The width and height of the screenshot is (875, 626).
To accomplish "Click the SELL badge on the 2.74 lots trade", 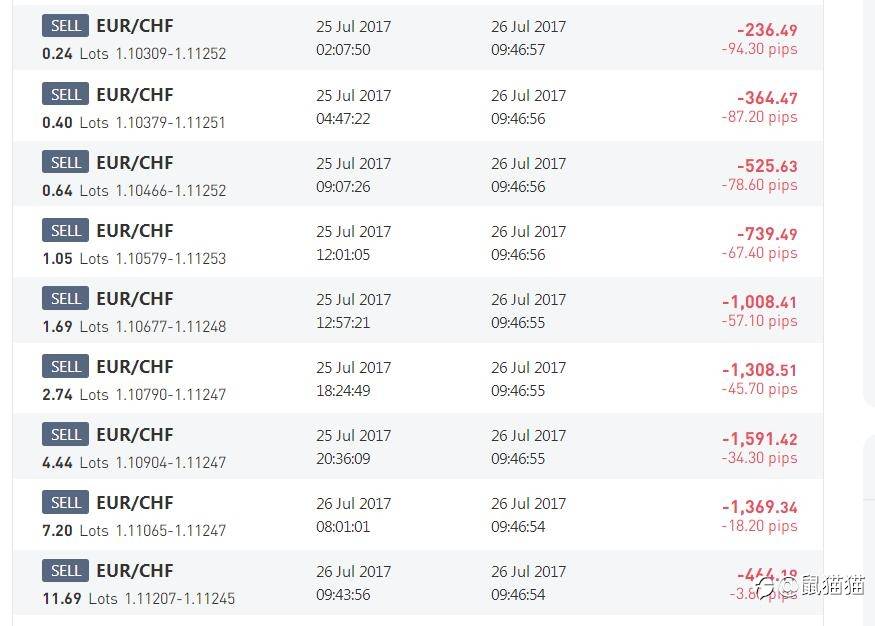I will pos(65,367).
